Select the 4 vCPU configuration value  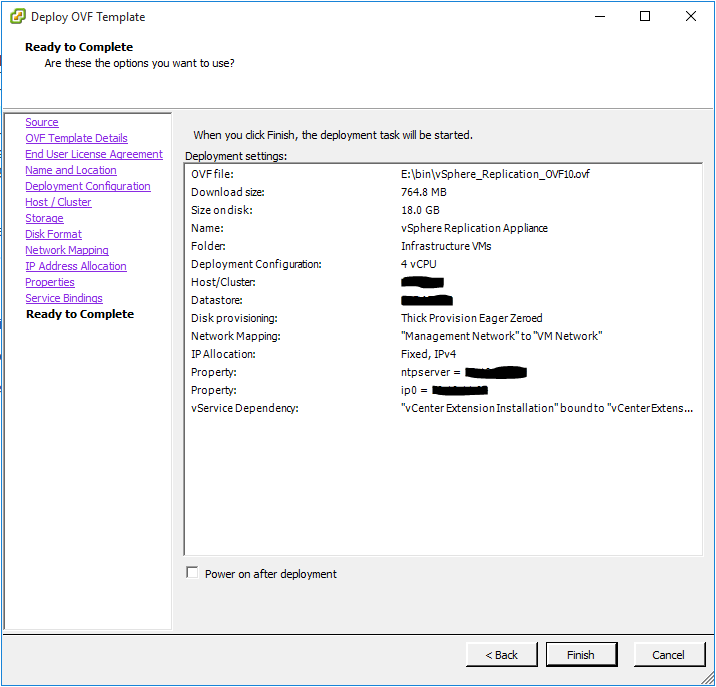point(419,264)
